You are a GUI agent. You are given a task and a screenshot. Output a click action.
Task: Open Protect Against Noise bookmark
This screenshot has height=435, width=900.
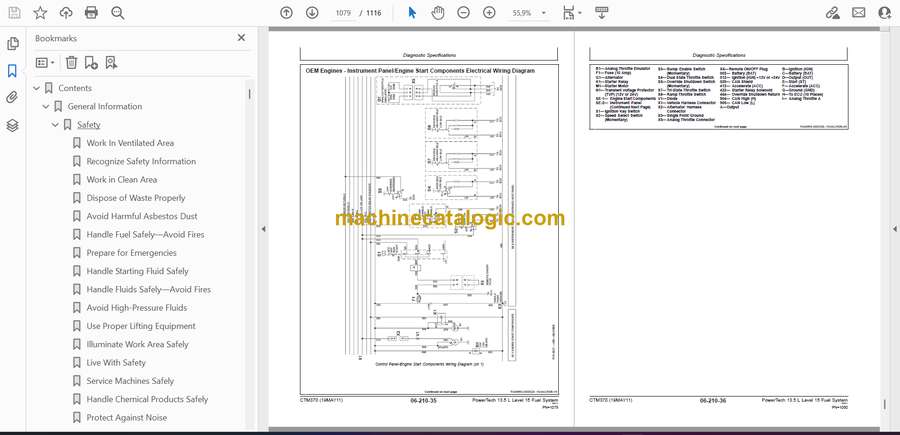[x=126, y=418]
